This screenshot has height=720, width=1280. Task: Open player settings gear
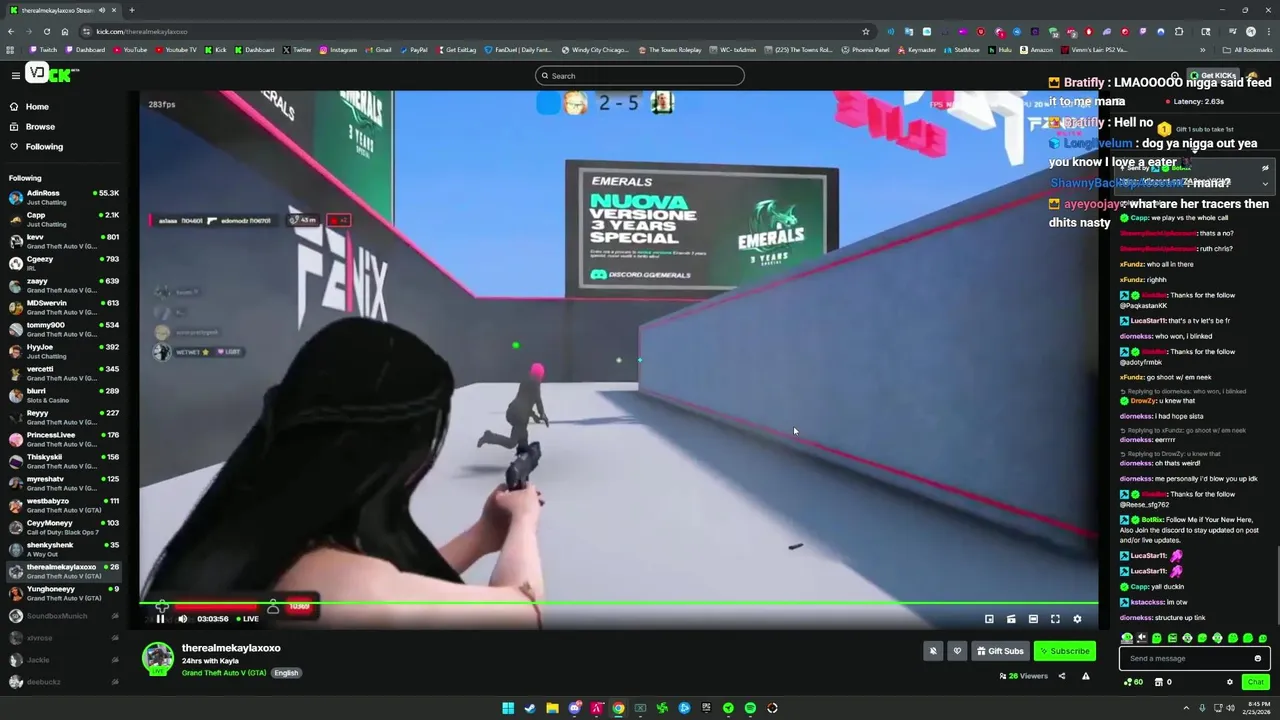point(1077,619)
